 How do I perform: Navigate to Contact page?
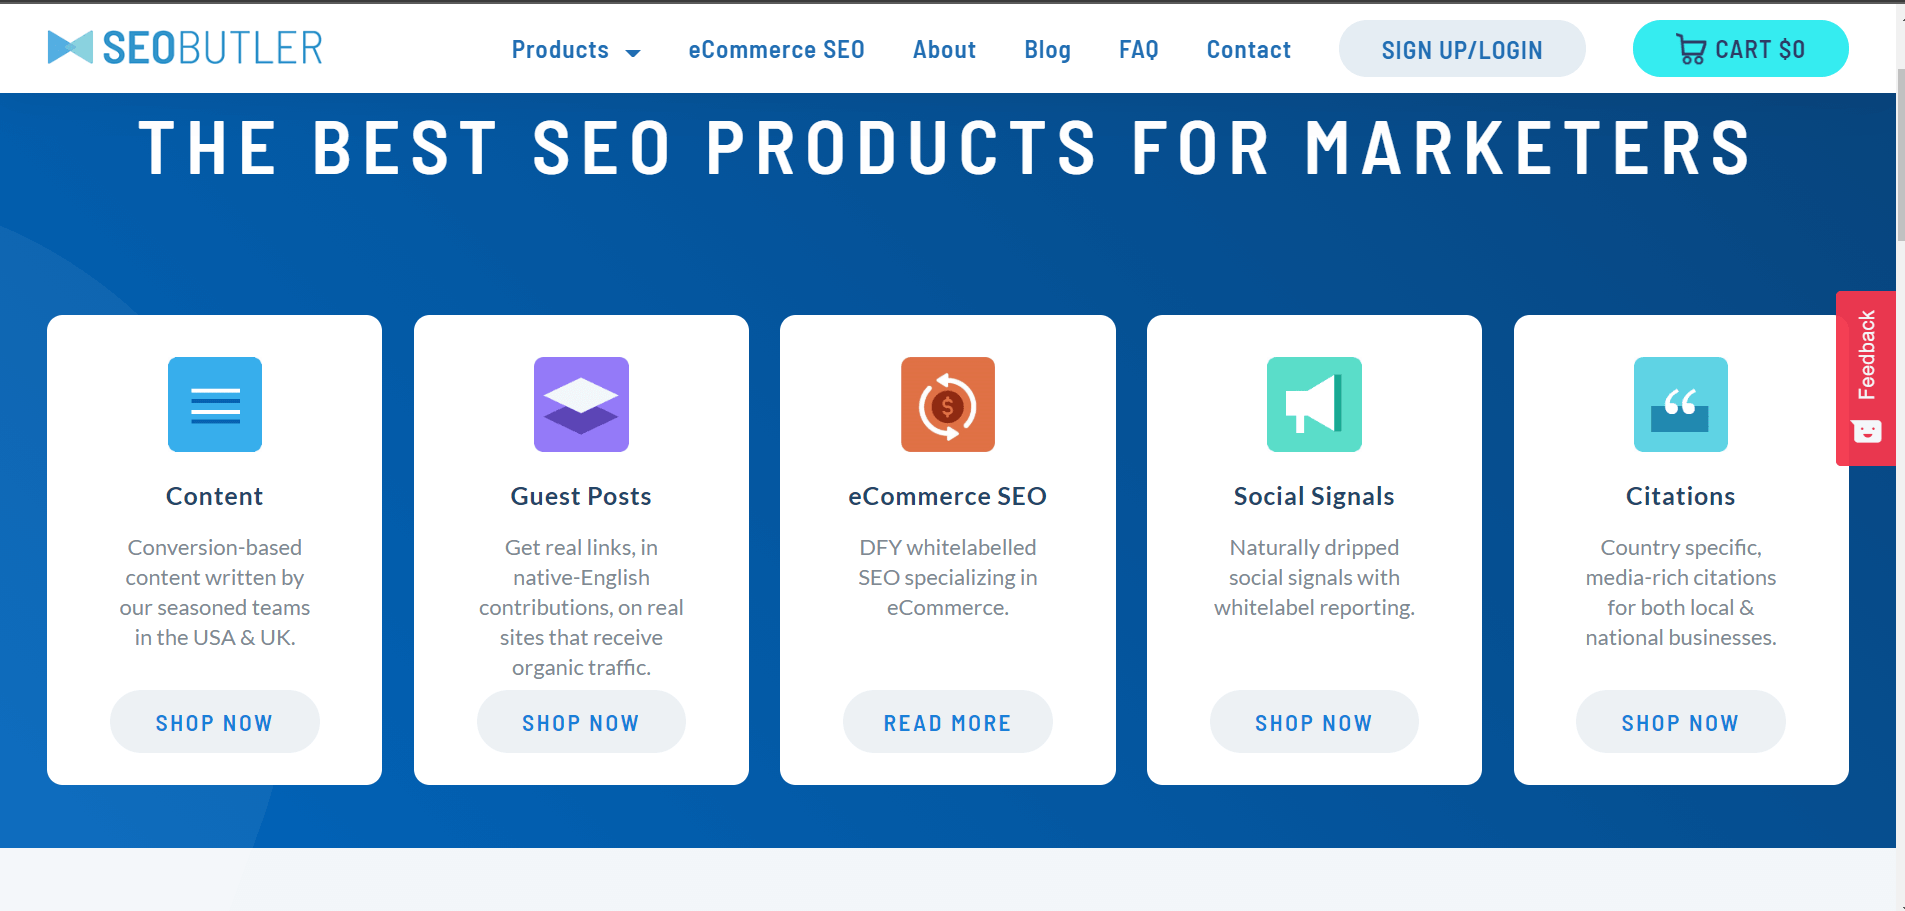point(1248,50)
